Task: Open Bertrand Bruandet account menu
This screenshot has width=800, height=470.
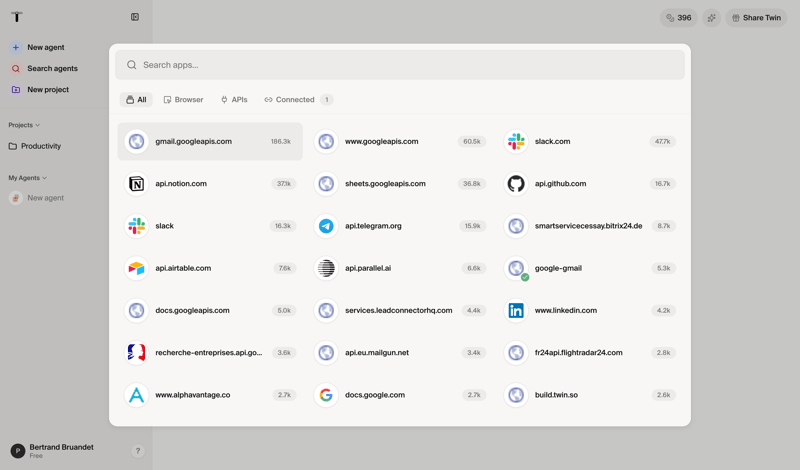Action: pyautogui.click(x=60, y=451)
